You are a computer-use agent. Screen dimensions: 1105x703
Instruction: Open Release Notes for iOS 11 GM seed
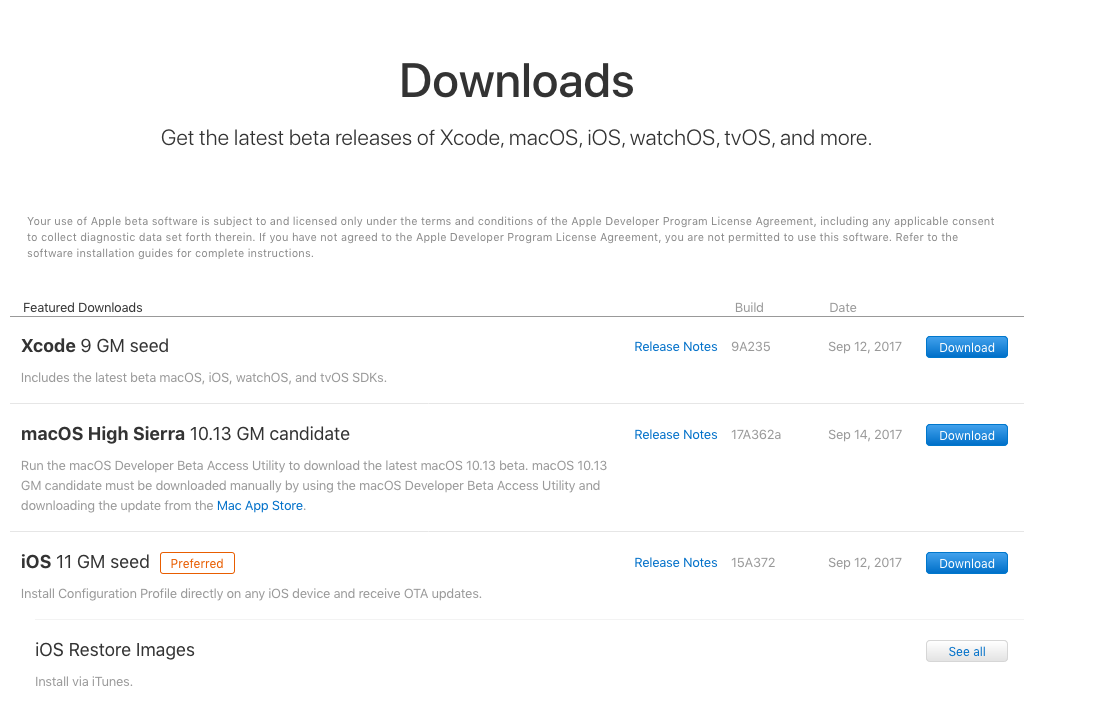(675, 563)
